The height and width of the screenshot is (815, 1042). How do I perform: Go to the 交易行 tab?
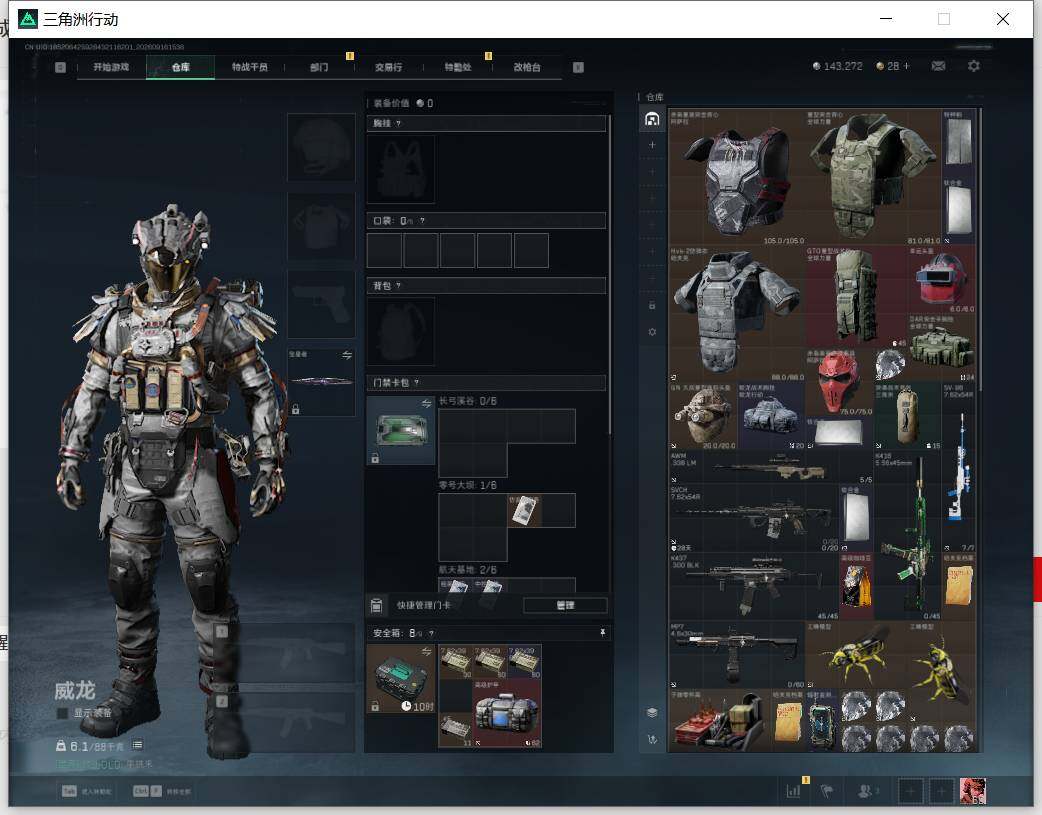(388, 67)
